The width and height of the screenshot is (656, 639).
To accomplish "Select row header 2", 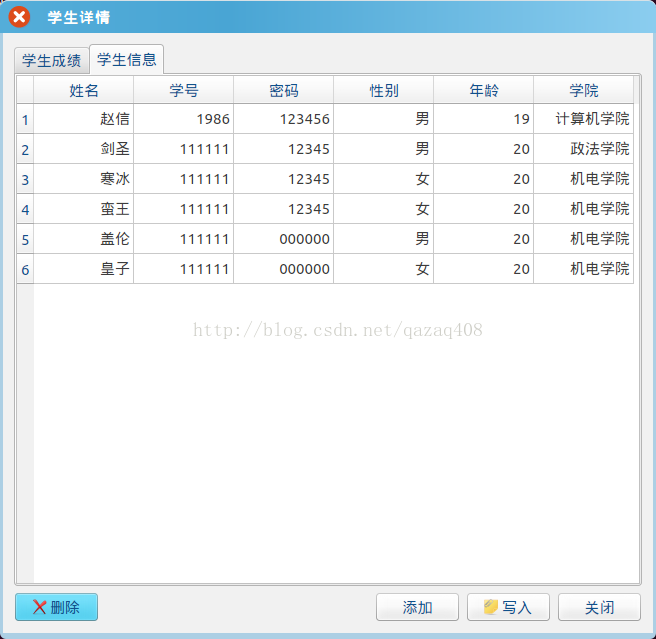I will click(25, 149).
